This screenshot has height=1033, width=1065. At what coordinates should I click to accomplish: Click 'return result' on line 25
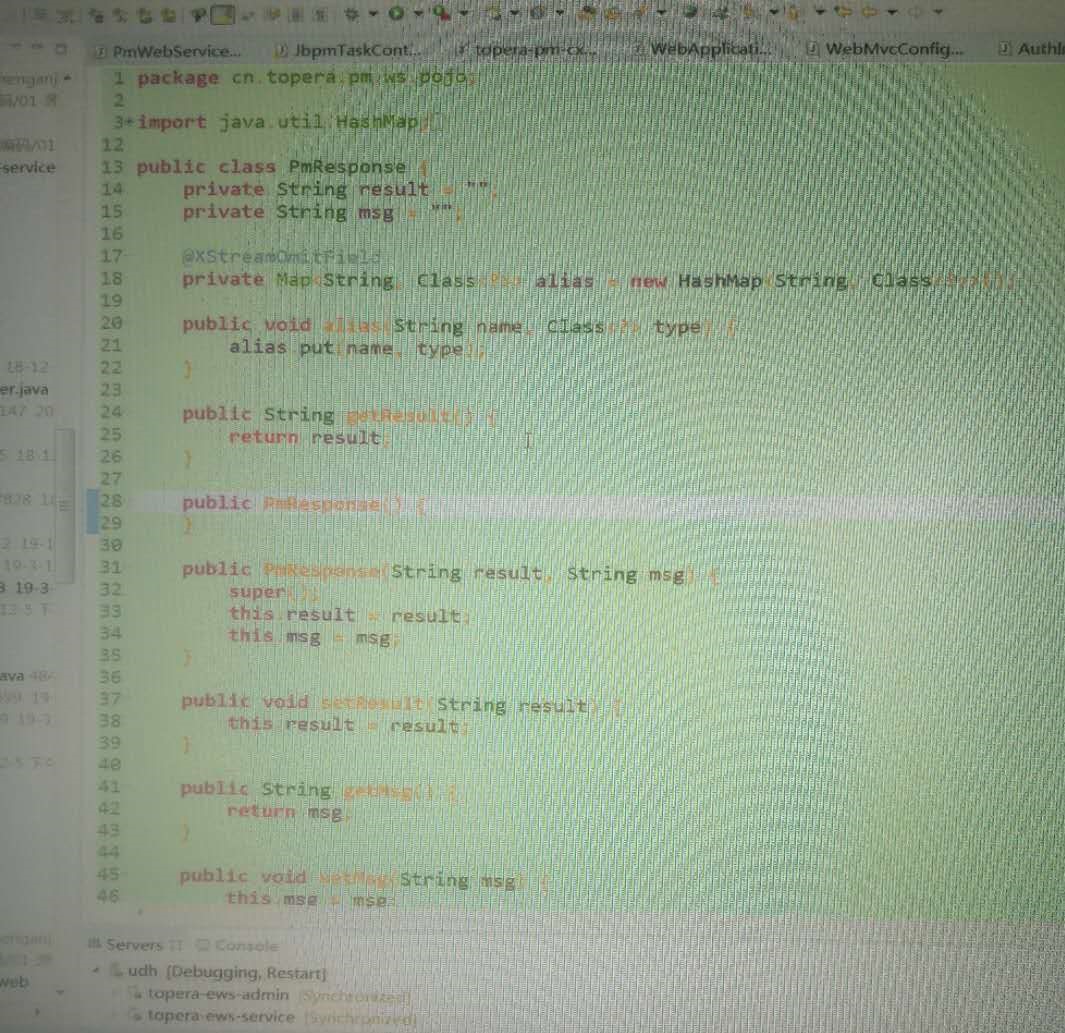[305, 437]
